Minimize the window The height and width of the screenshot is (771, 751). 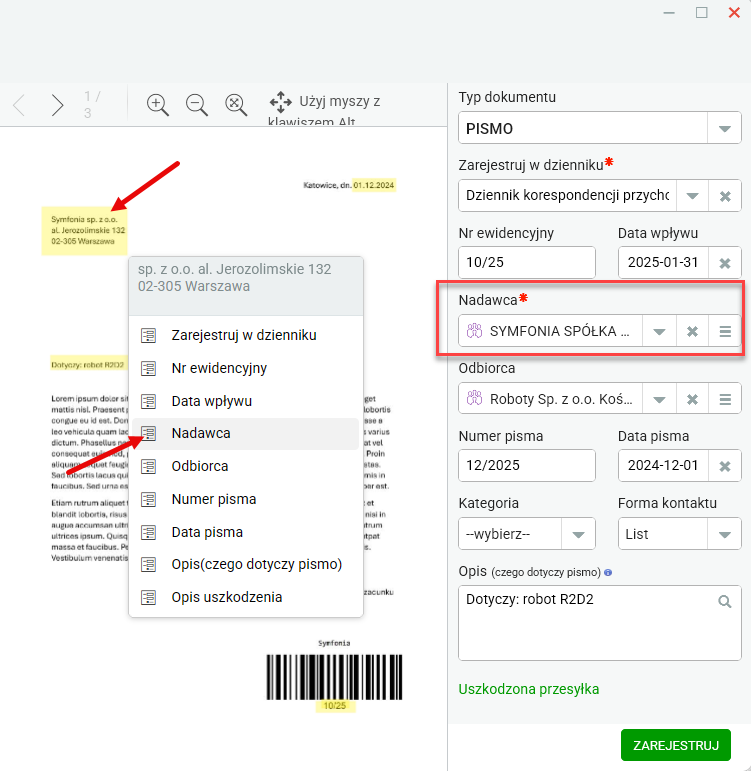[x=669, y=13]
